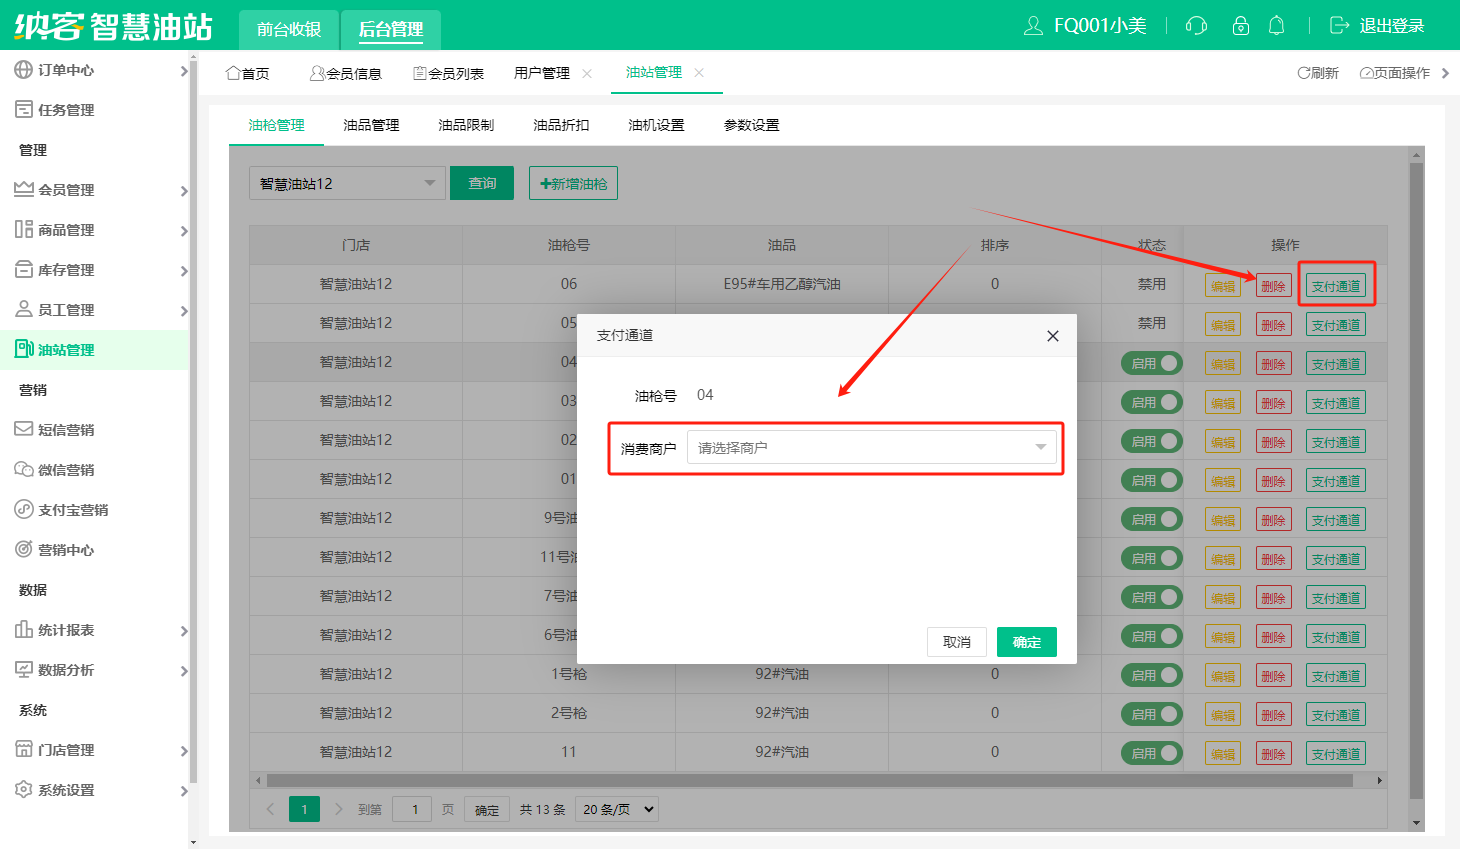Open the 20条/页 page size dropdown
This screenshot has width=1460, height=849.
(618, 809)
